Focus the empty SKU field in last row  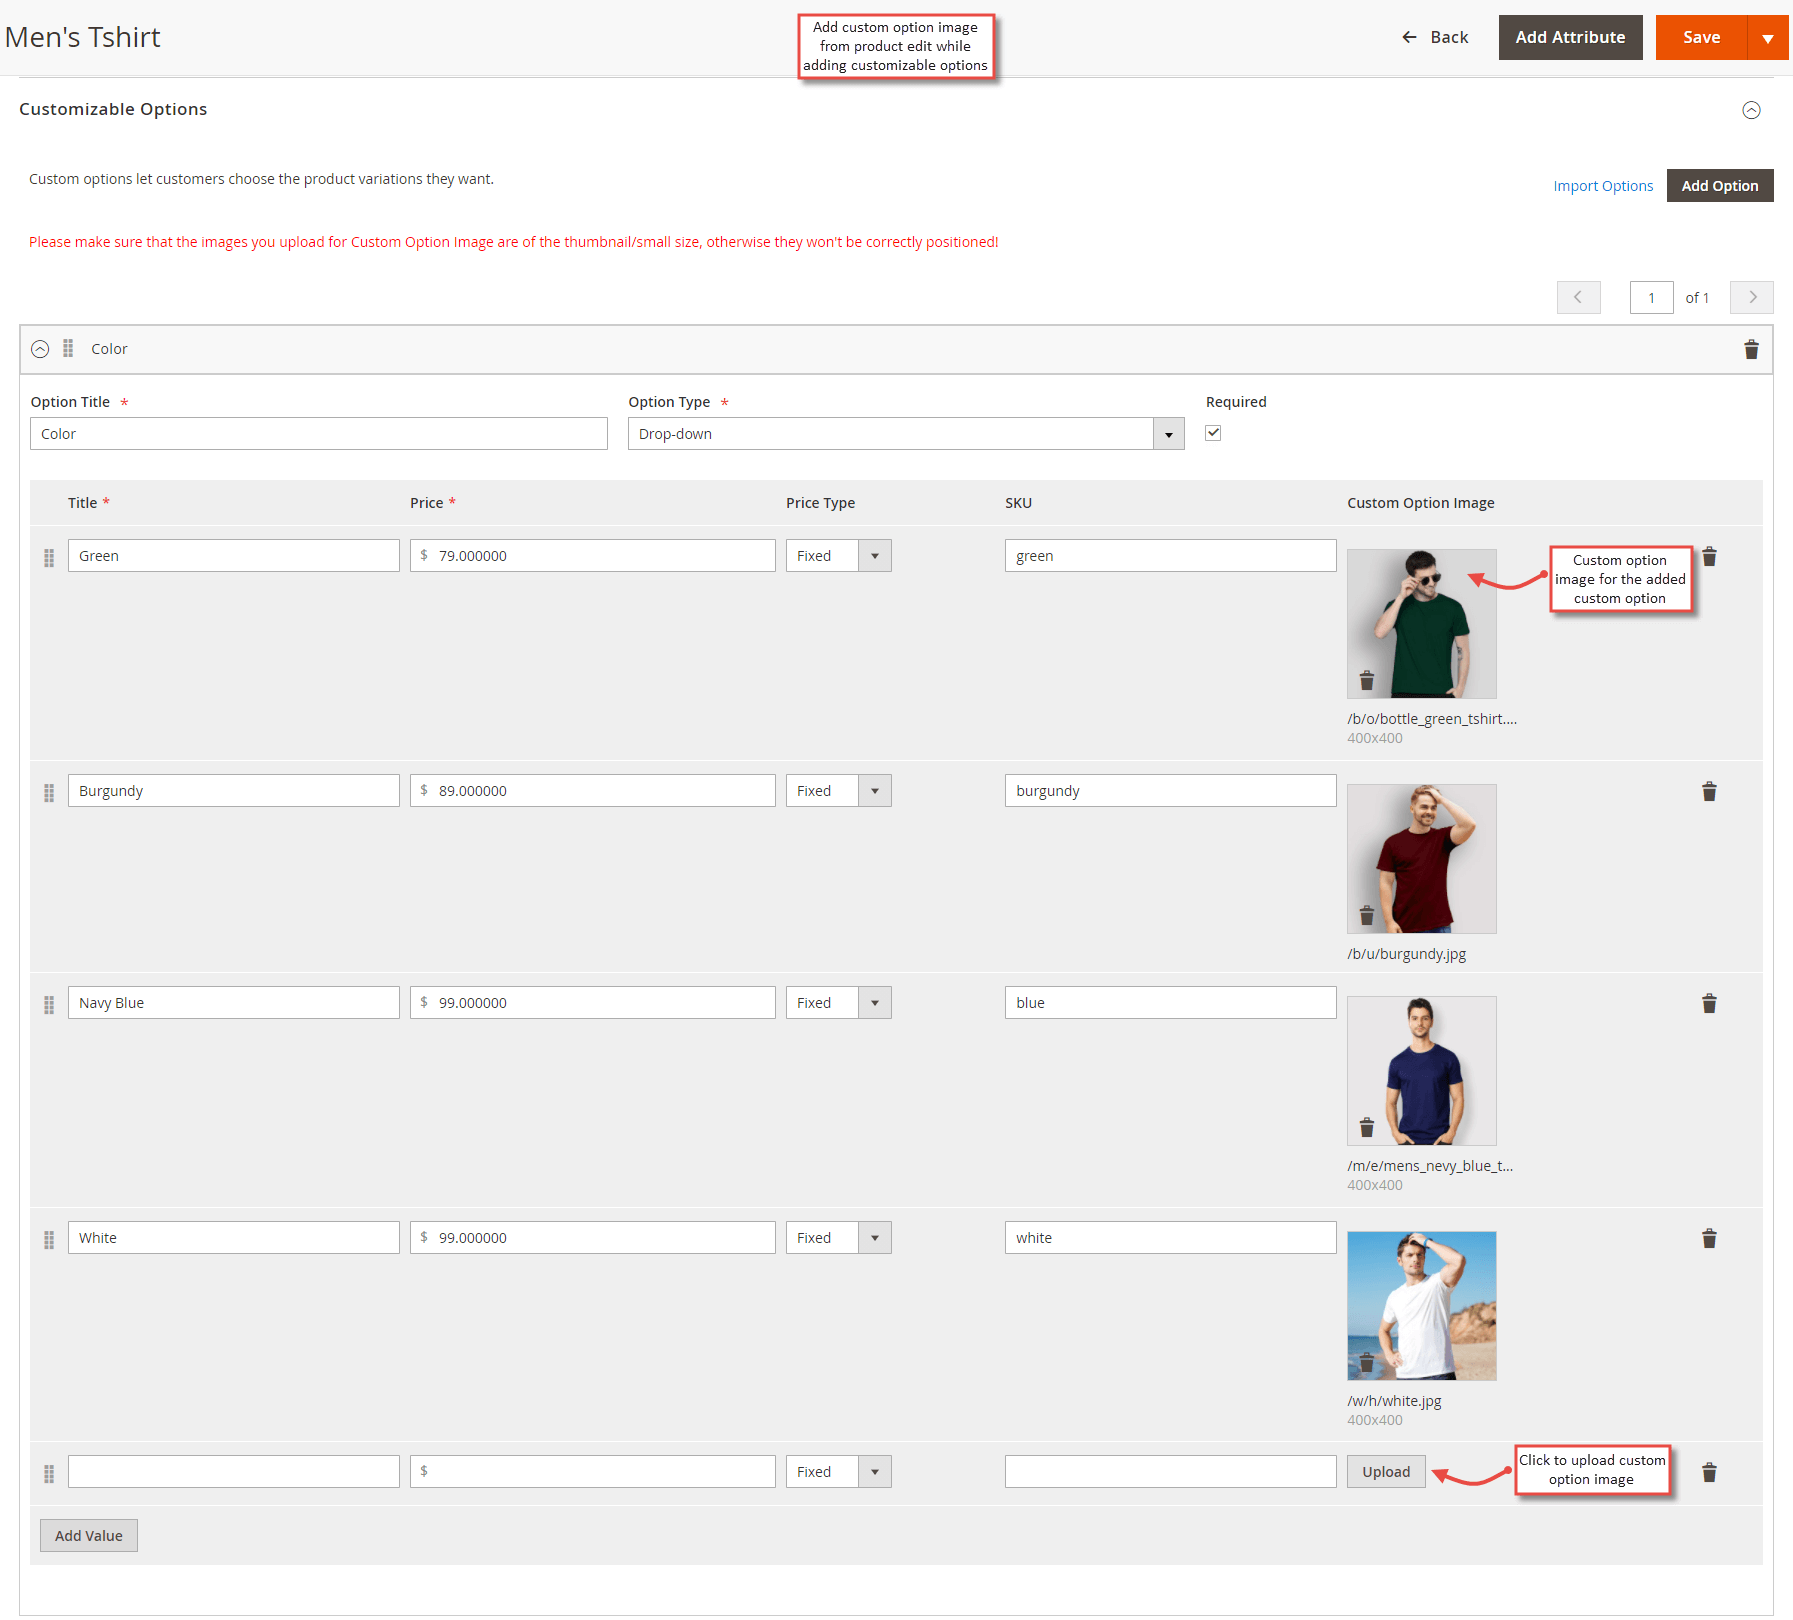1171,1472
